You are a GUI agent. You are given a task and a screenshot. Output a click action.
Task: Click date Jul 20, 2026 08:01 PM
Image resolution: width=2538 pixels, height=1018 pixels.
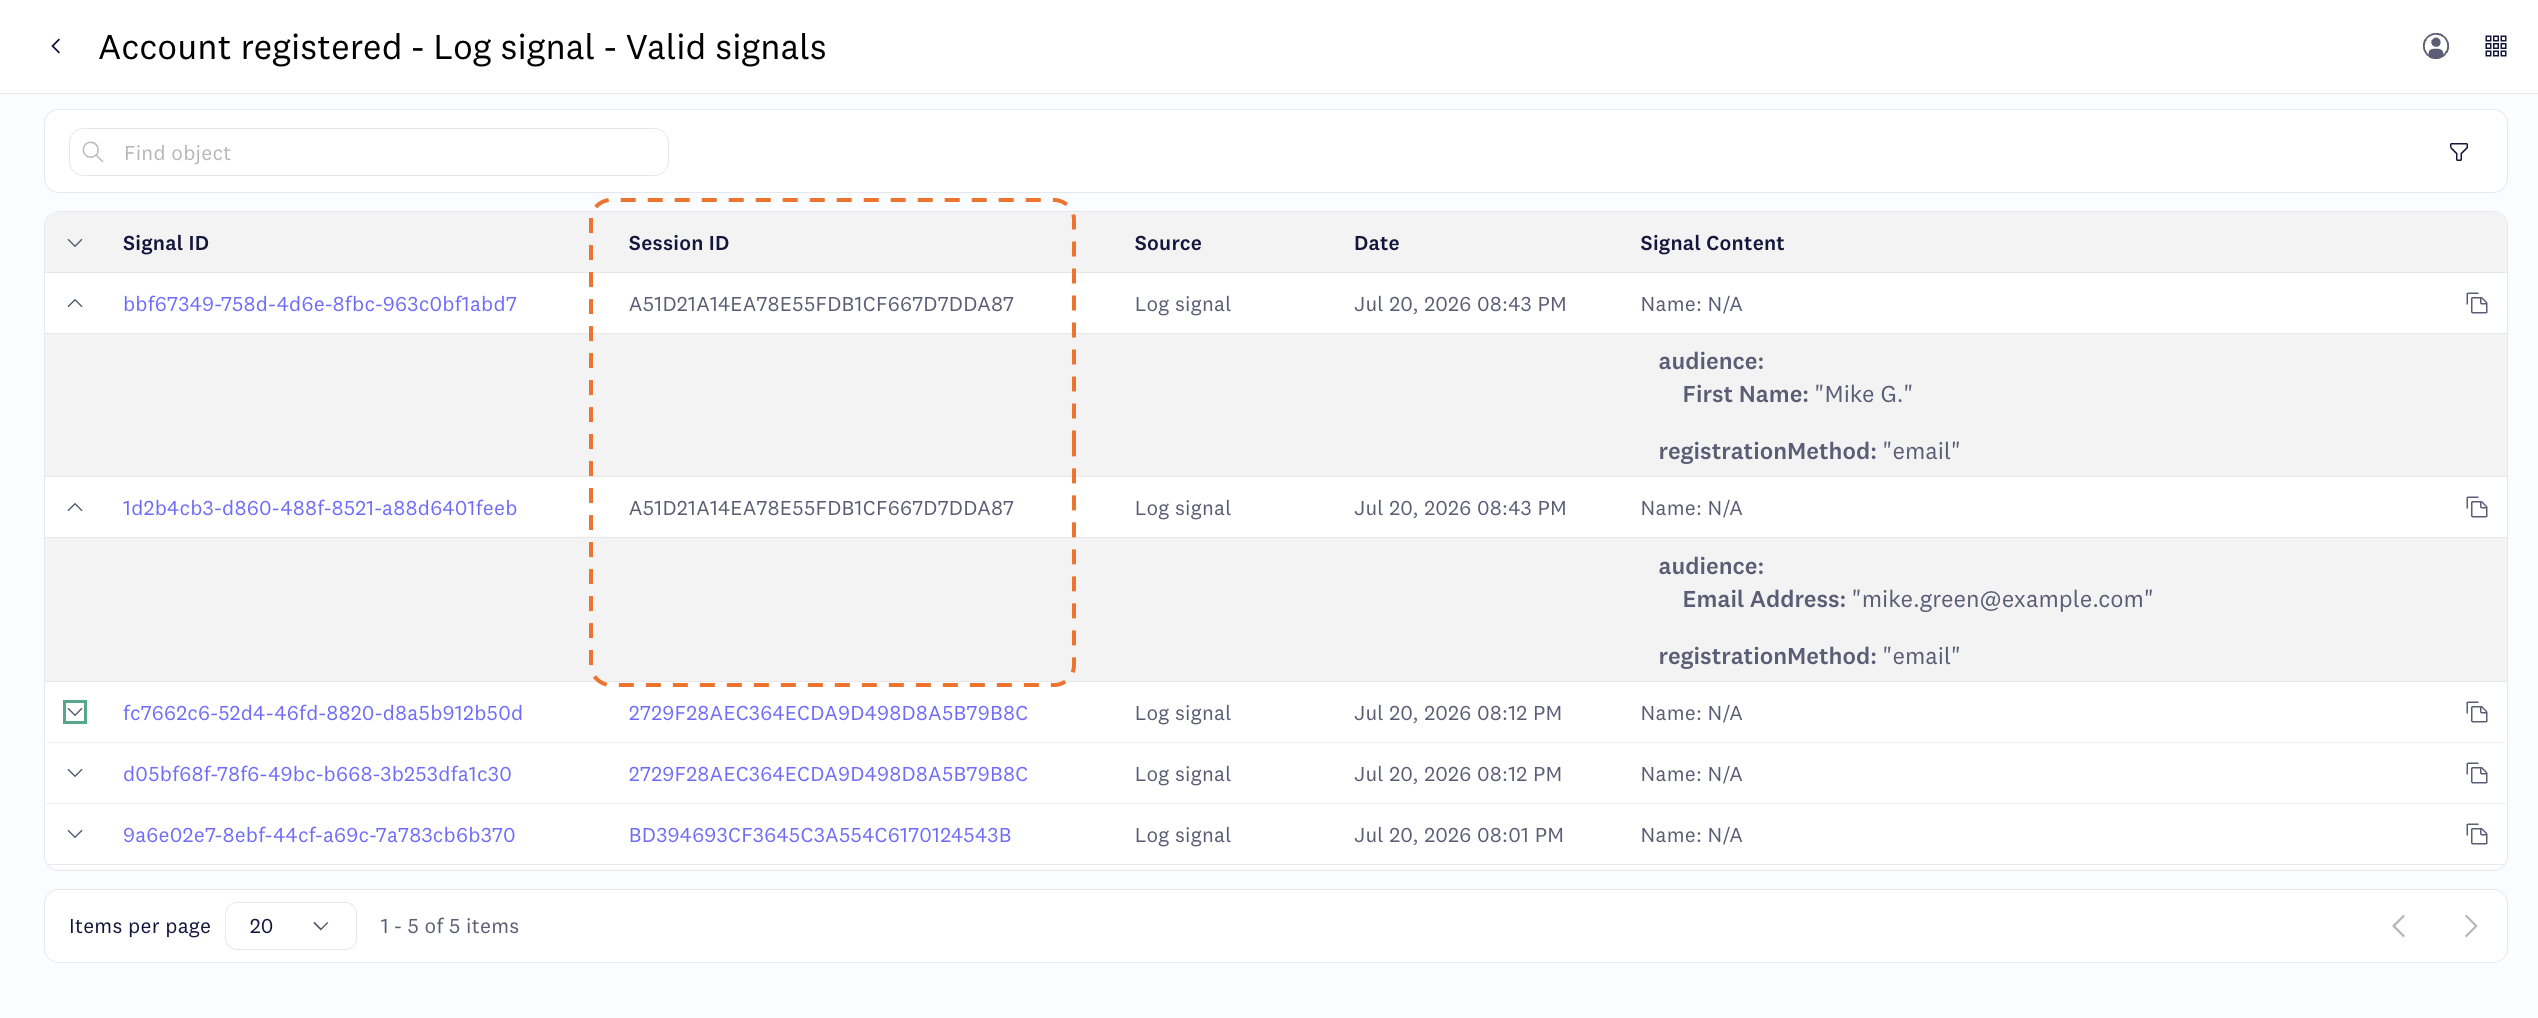(x=1458, y=835)
